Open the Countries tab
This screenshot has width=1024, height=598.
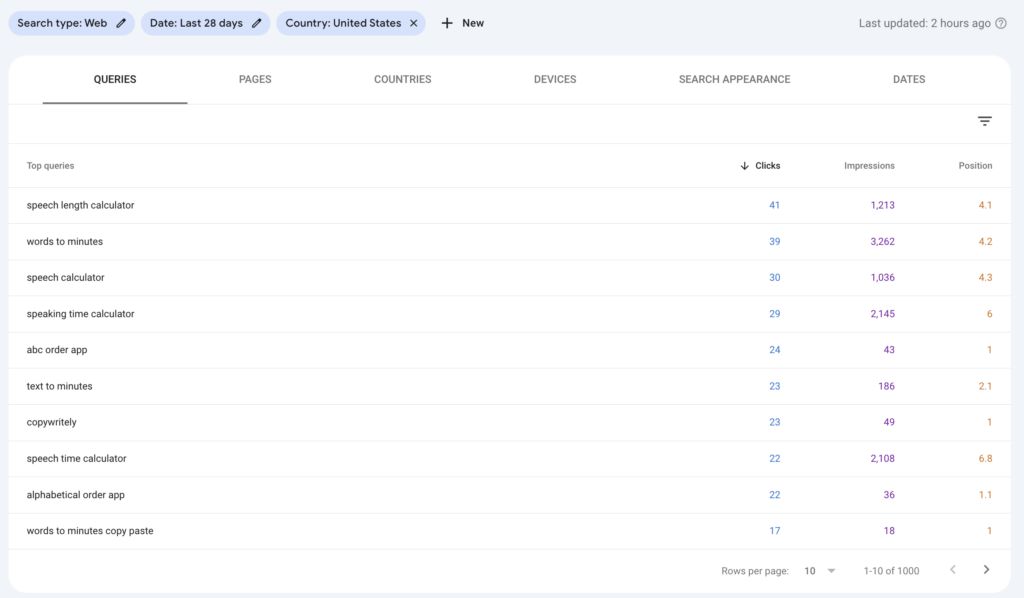click(x=402, y=79)
